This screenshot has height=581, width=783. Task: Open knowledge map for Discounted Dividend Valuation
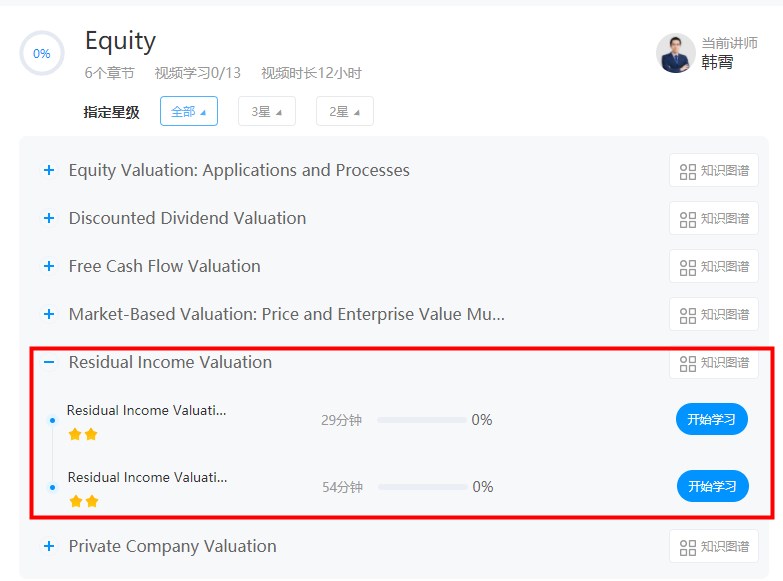coord(713,219)
